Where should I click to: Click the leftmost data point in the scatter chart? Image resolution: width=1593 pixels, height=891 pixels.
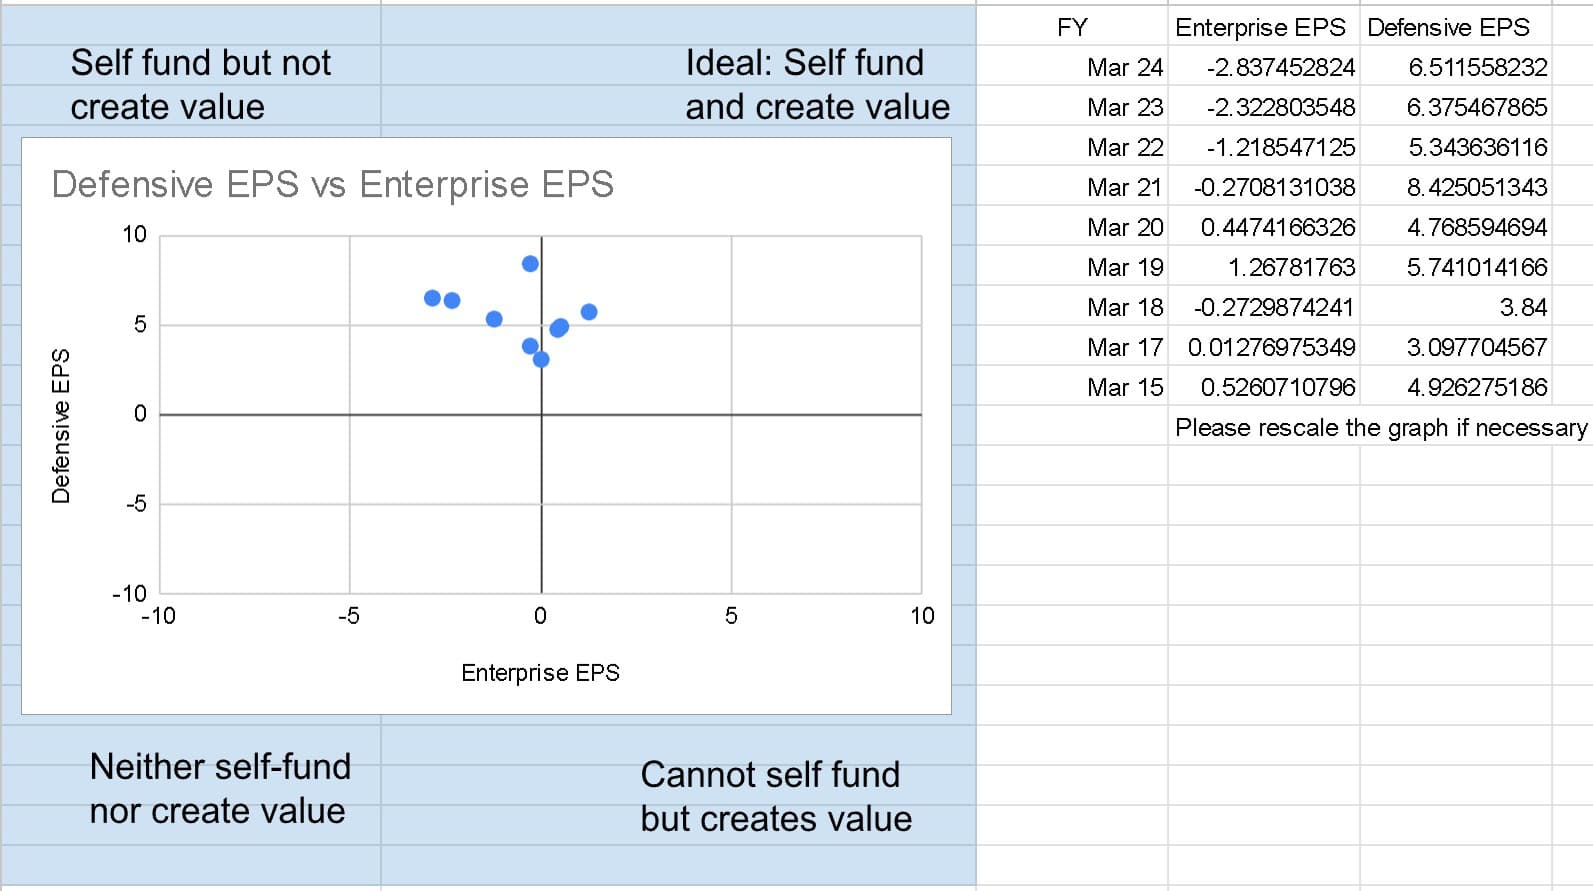tap(432, 298)
